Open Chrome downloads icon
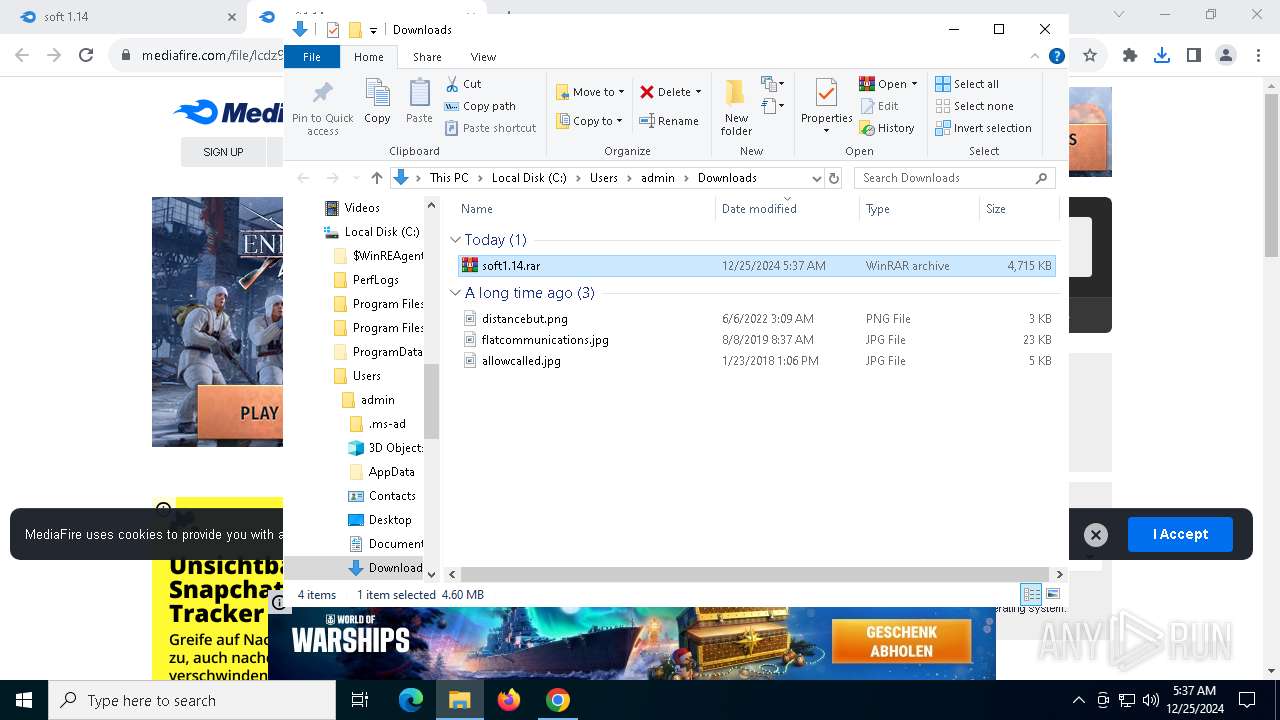 pyautogui.click(x=1162, y=56)
